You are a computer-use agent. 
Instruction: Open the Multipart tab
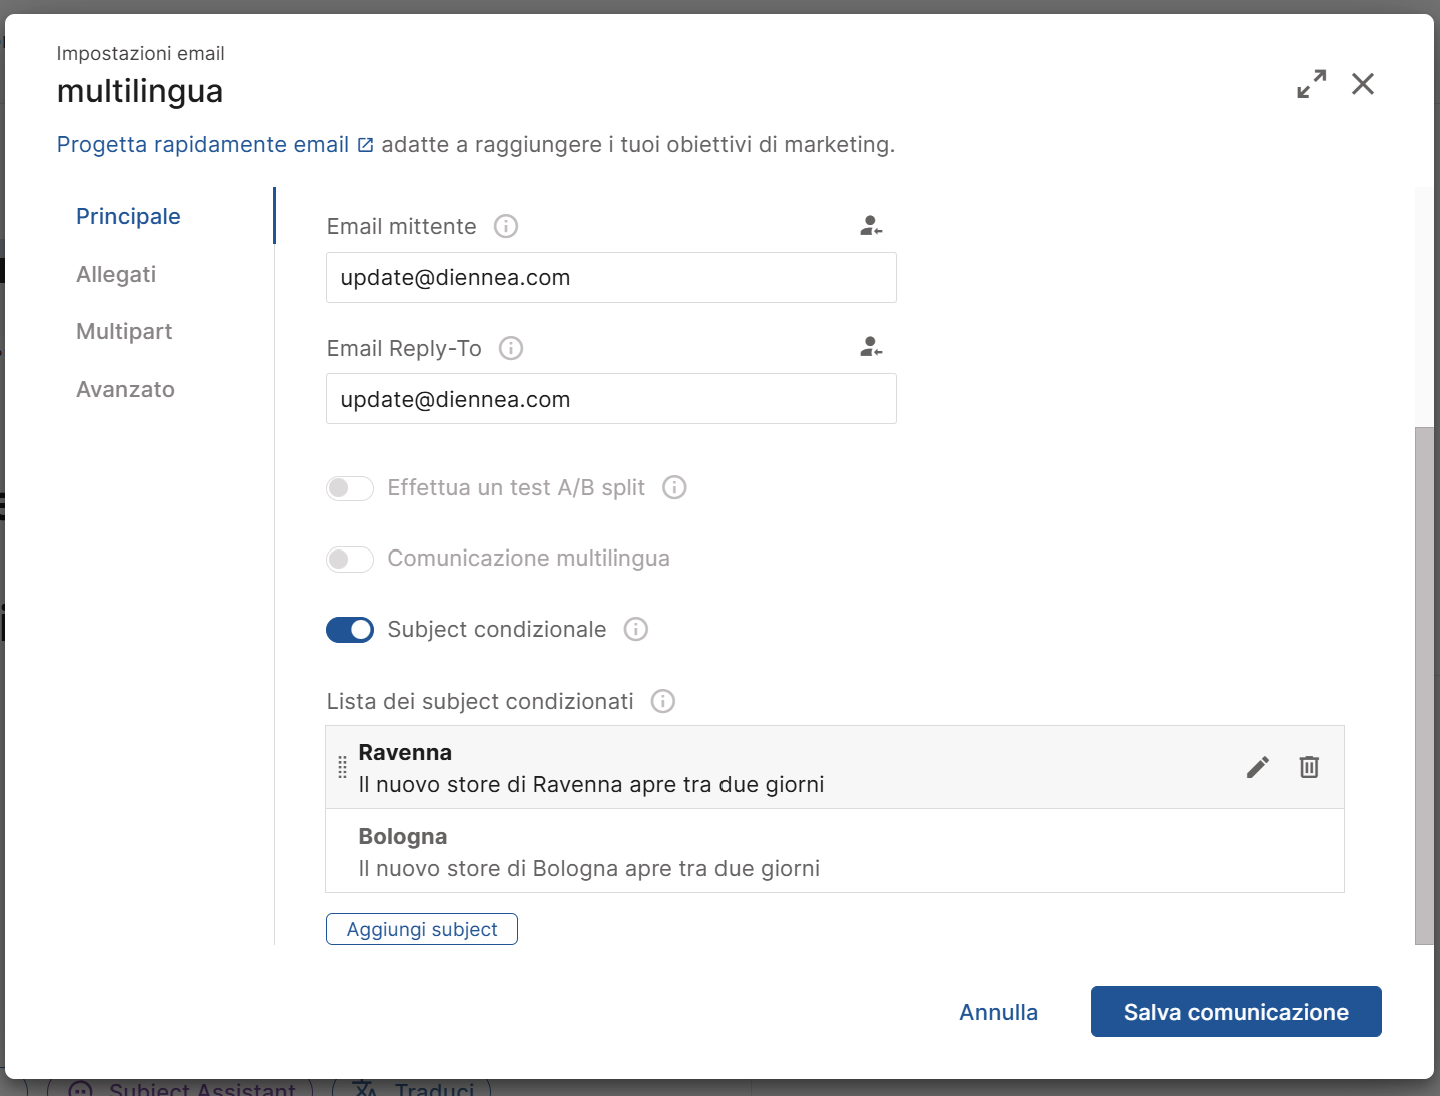pos(124,331)
